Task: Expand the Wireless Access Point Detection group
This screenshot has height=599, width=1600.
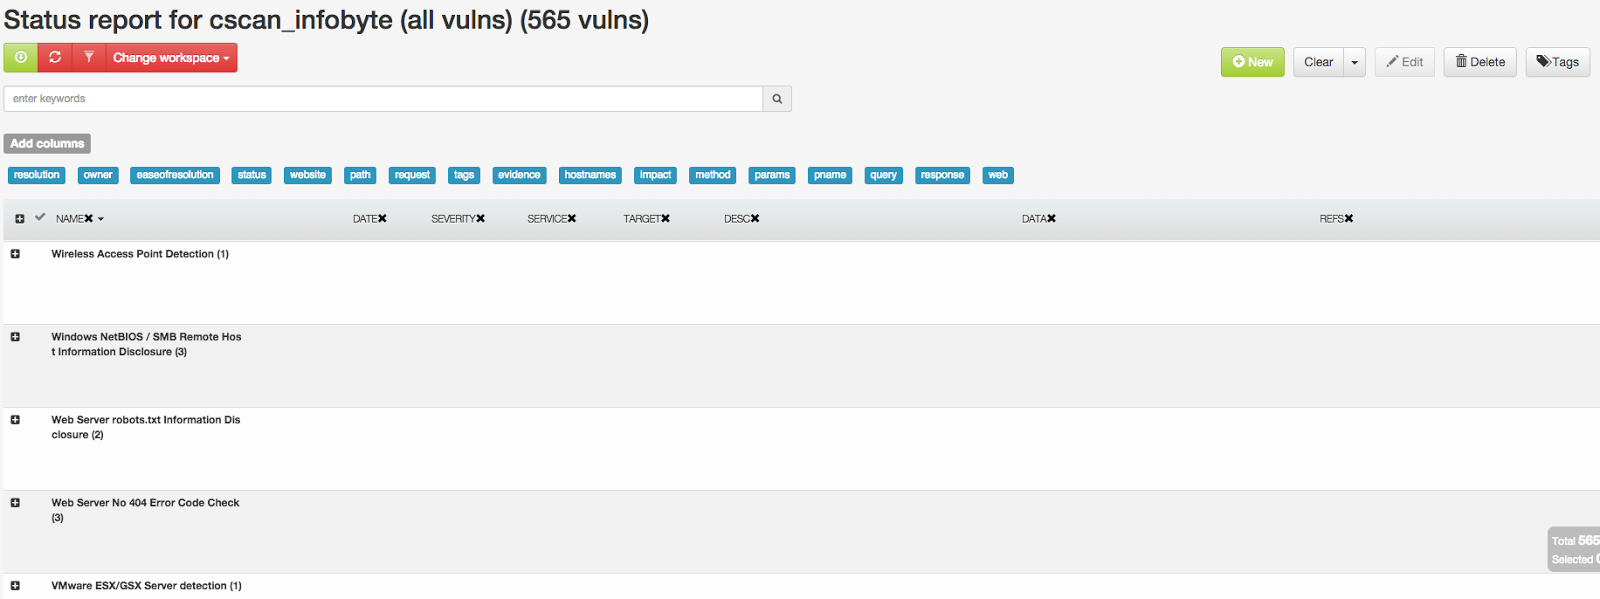Action: [x=15, y=254]
